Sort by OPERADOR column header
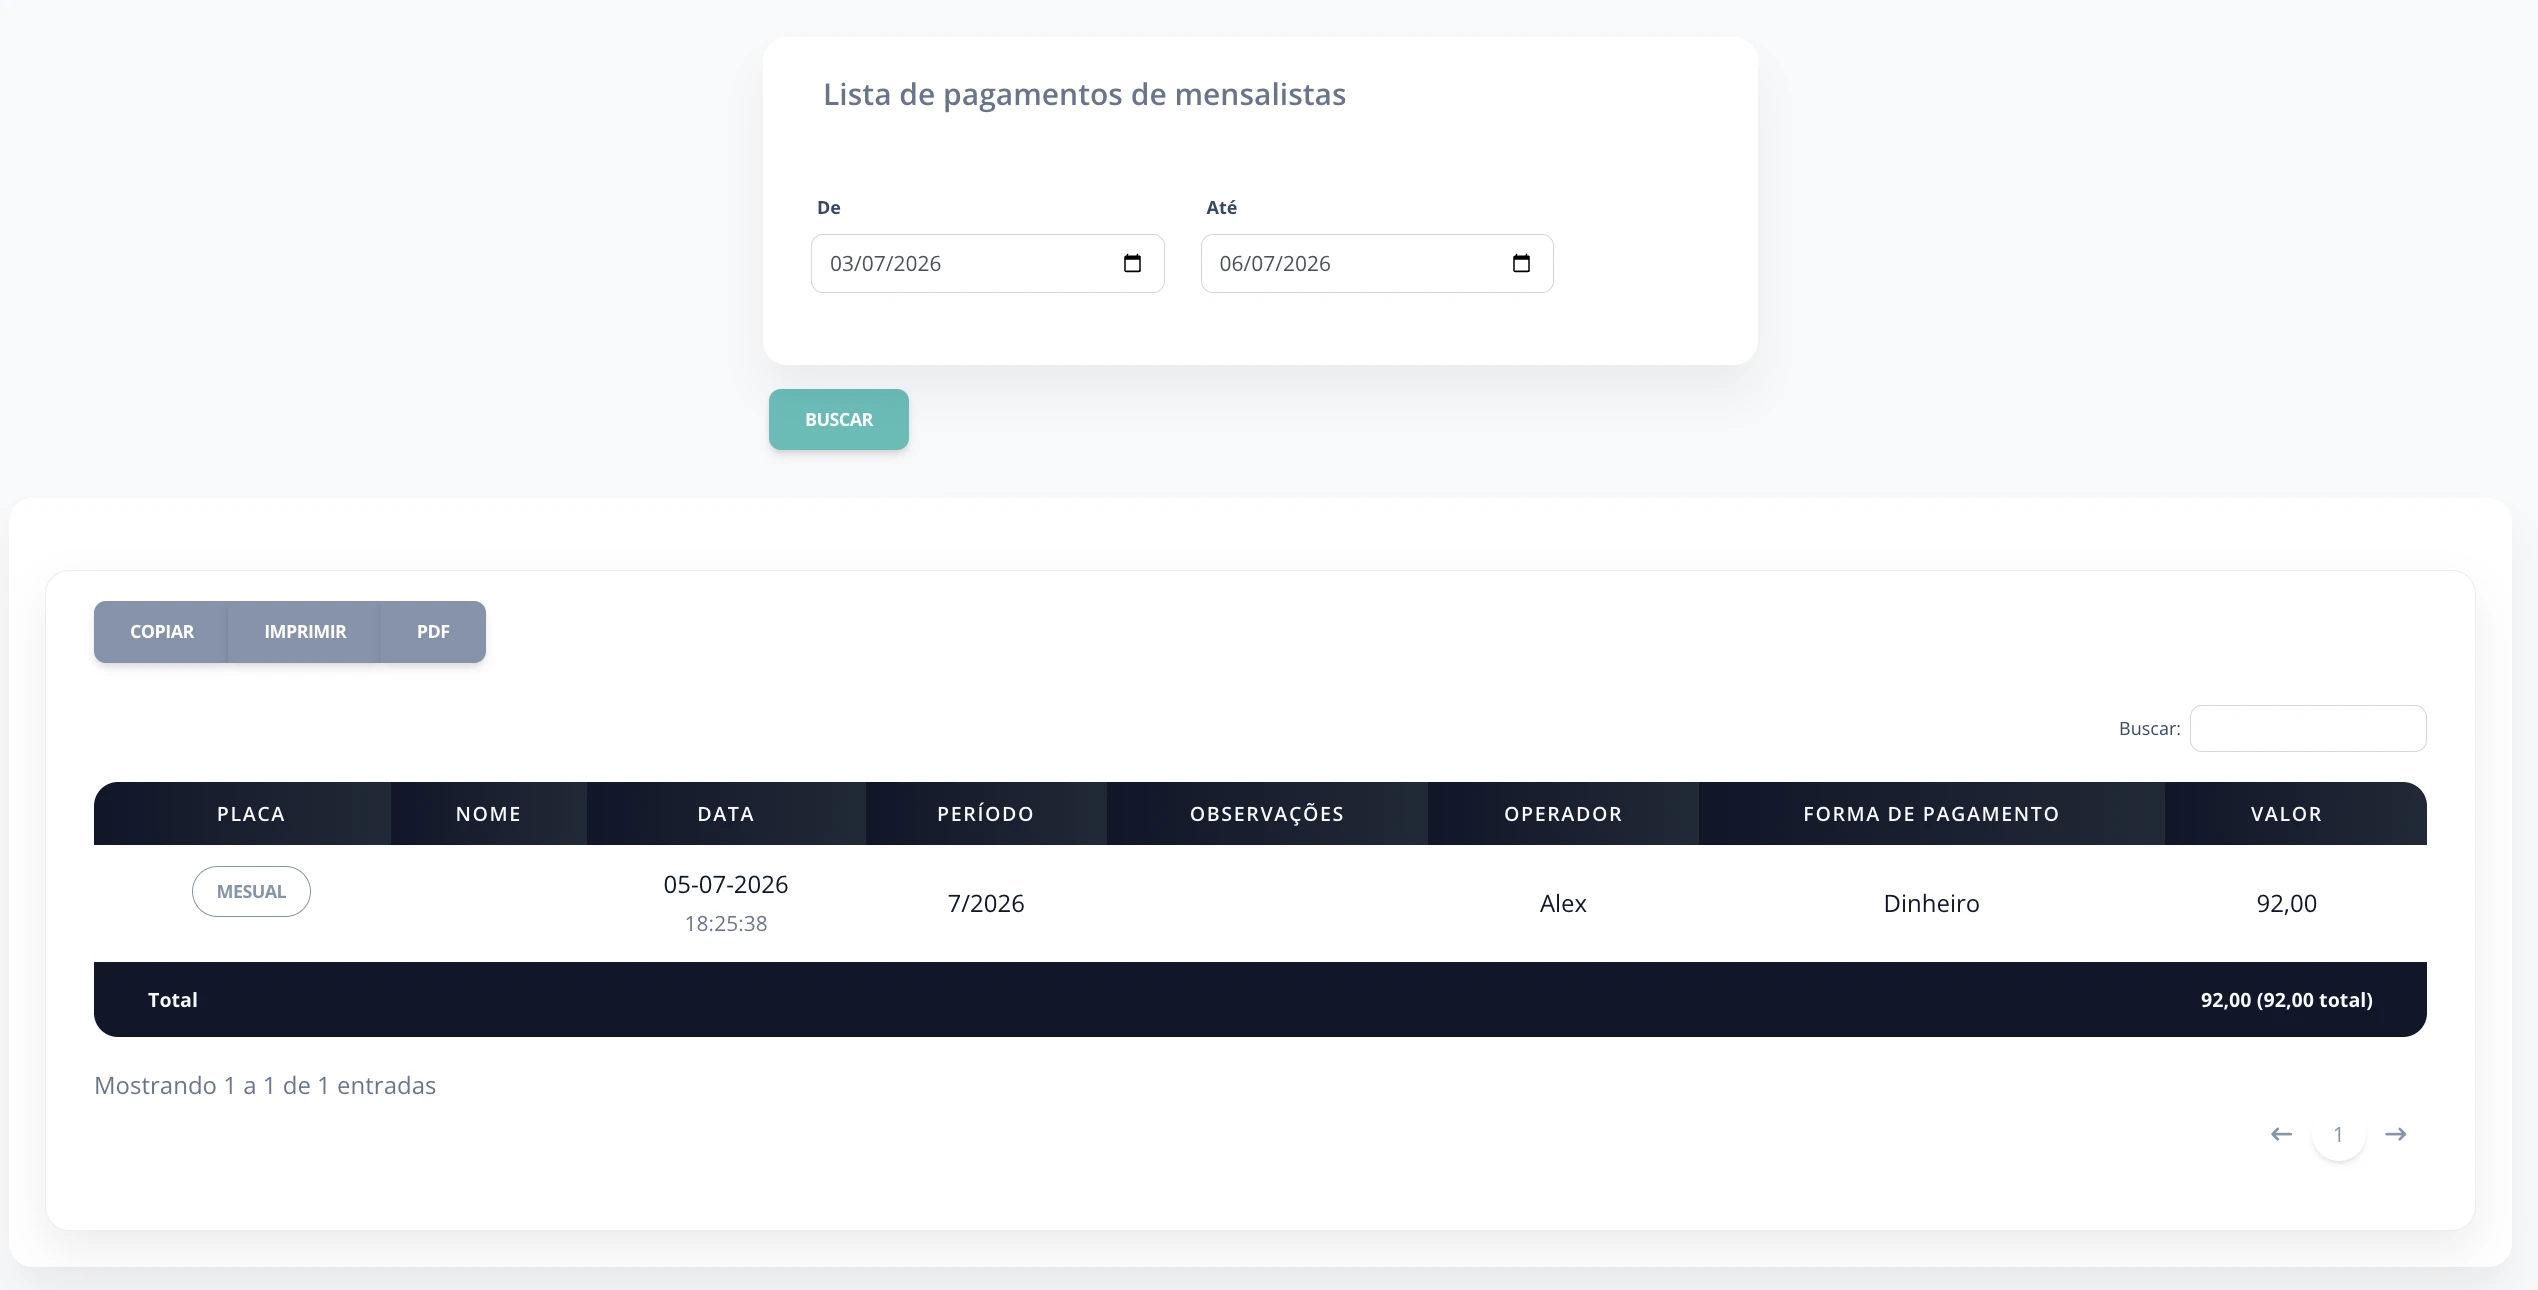Screen dimensions: 2538x1290 pyautogui.click(x=1563, y=814)
